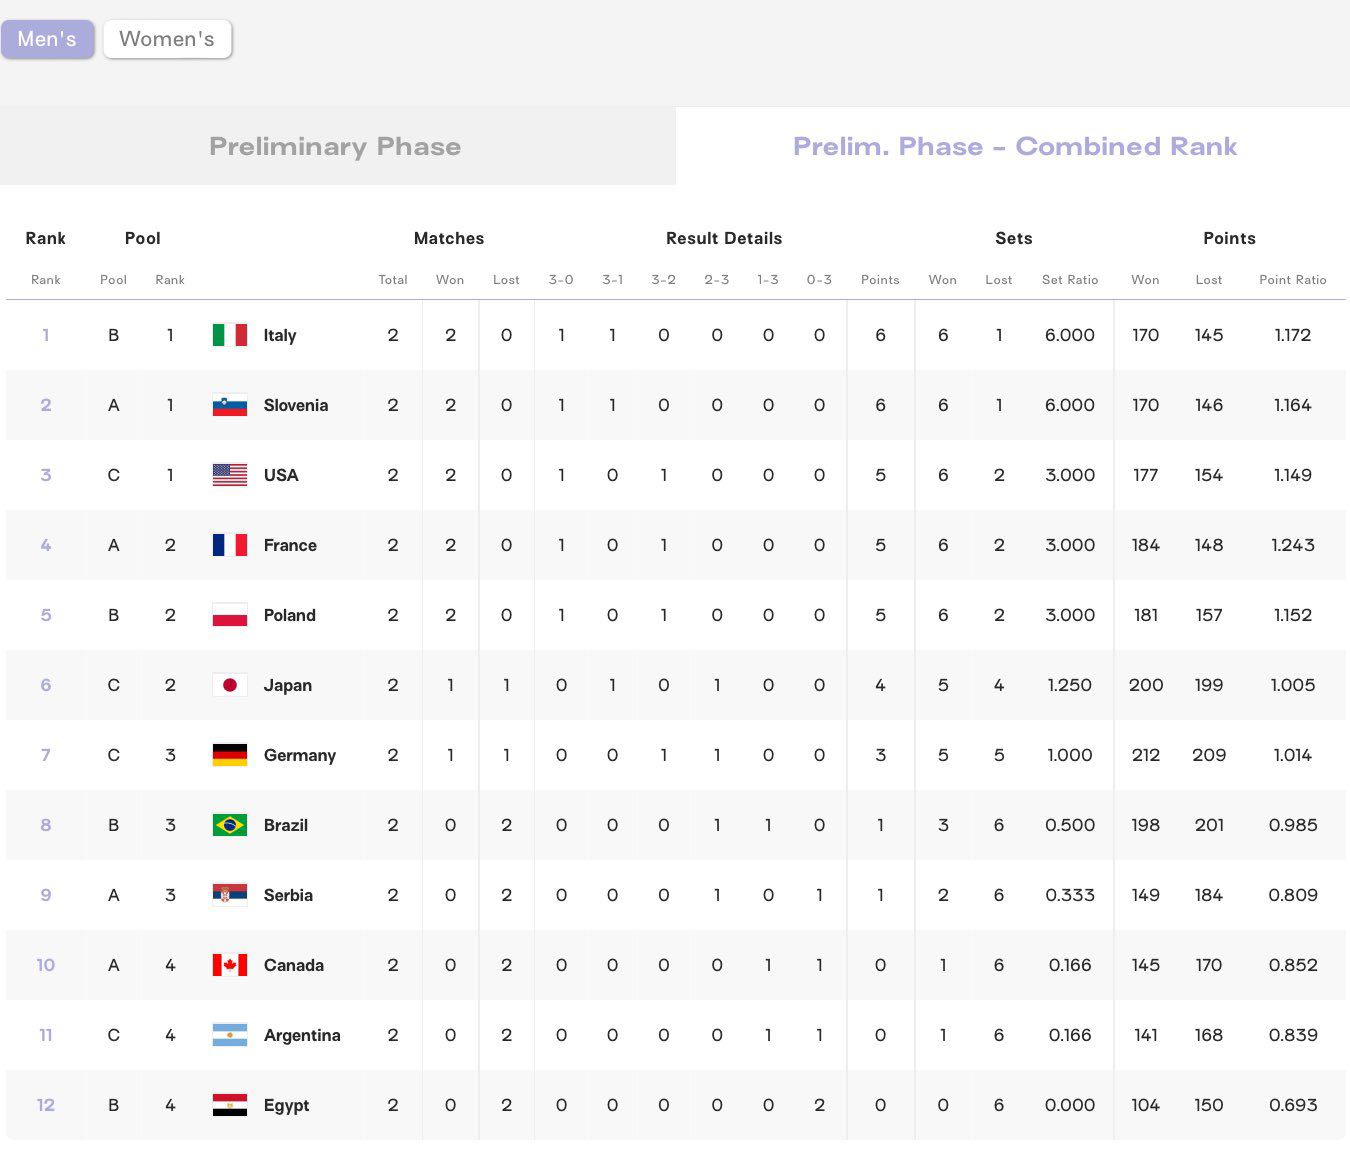Click the Poland team name
The height and width of the screenshot is (1164, 1350).
[289, 615]
